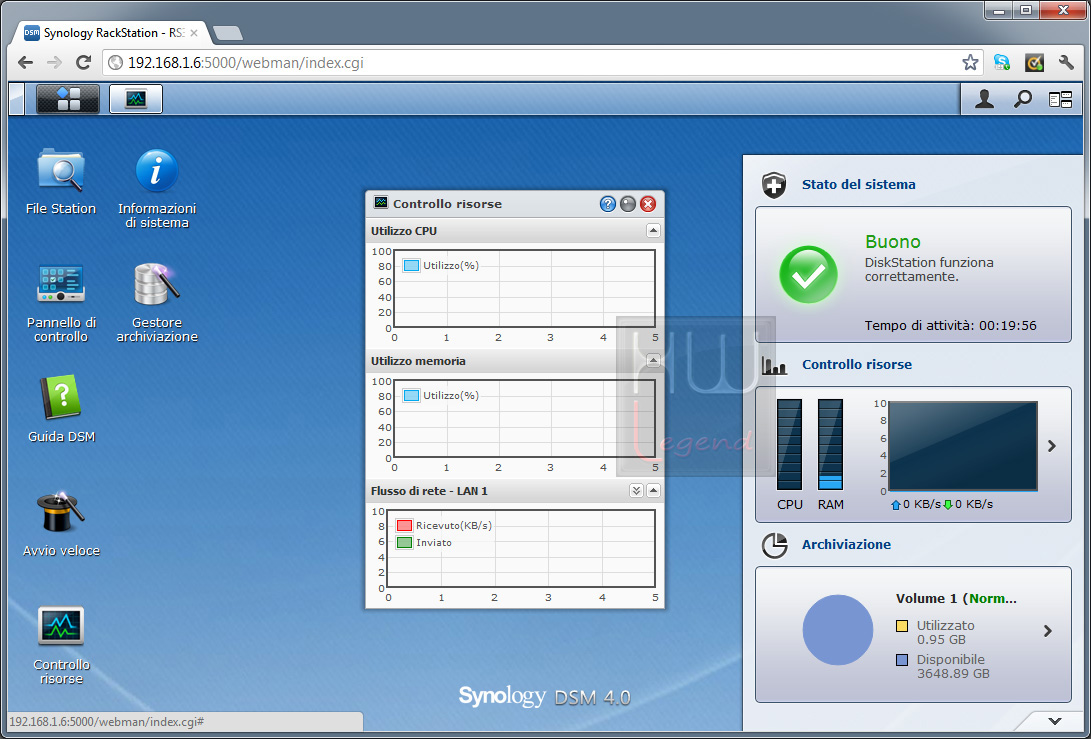
Task: Click the network traffic widget graph
Action: (963, 446)
